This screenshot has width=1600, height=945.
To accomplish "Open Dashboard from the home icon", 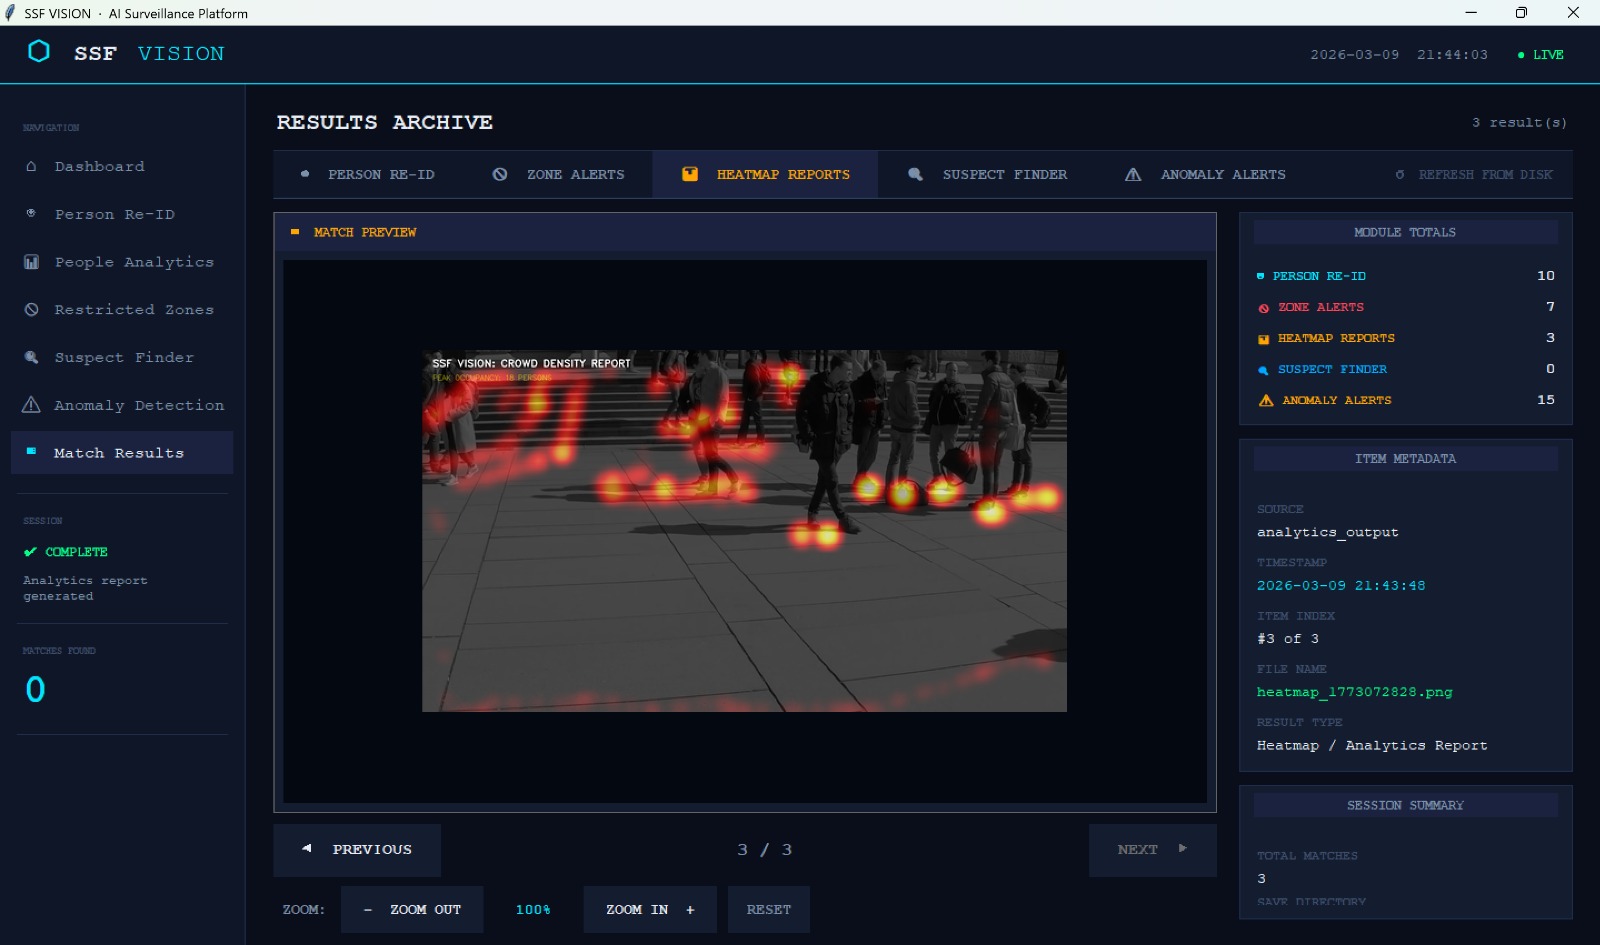I will pyautogui.click(x=31, y=167).
